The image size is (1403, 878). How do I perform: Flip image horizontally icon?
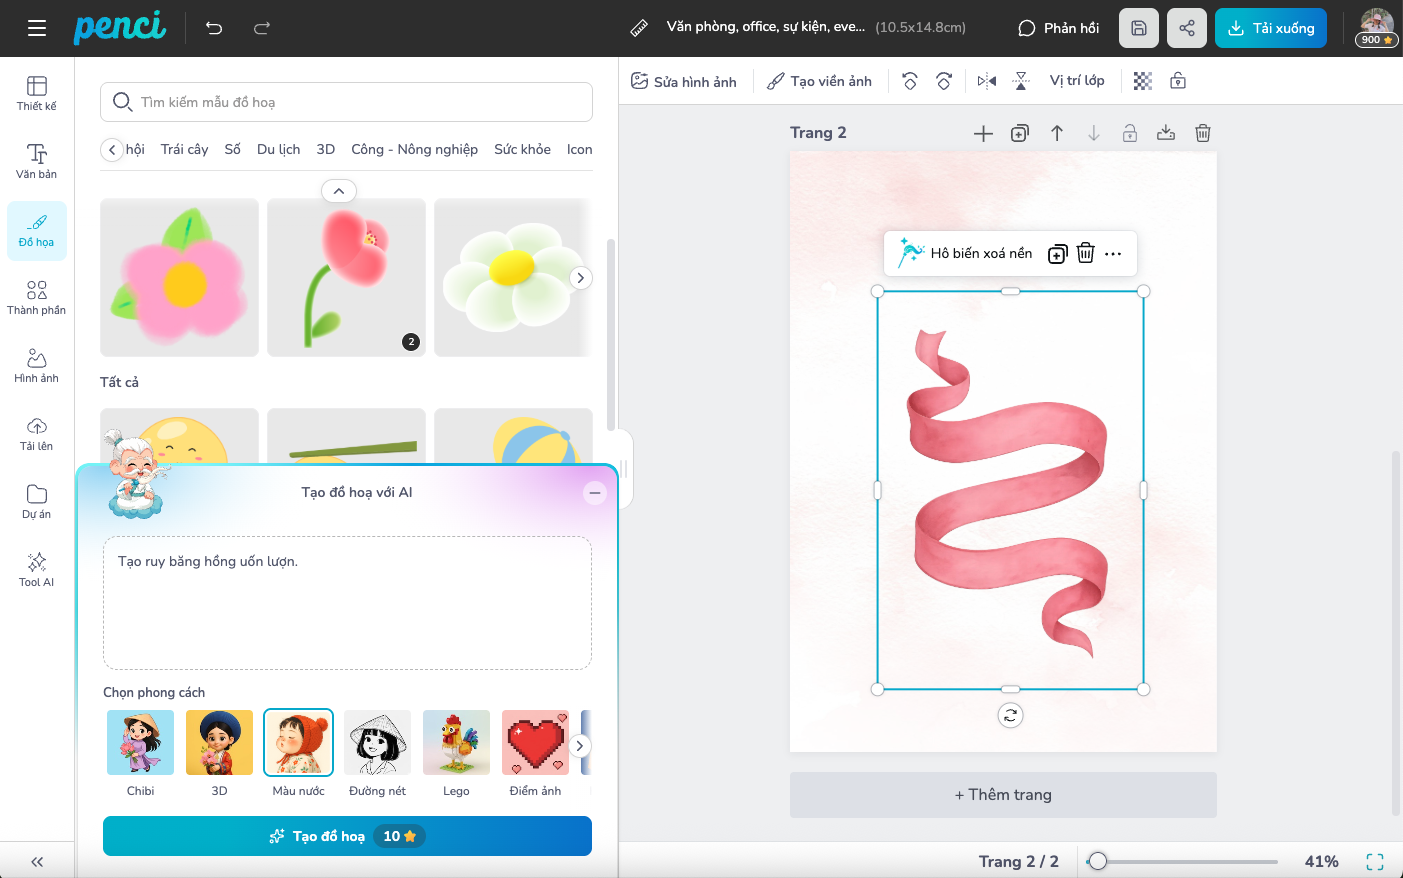[x=987, y=81]
